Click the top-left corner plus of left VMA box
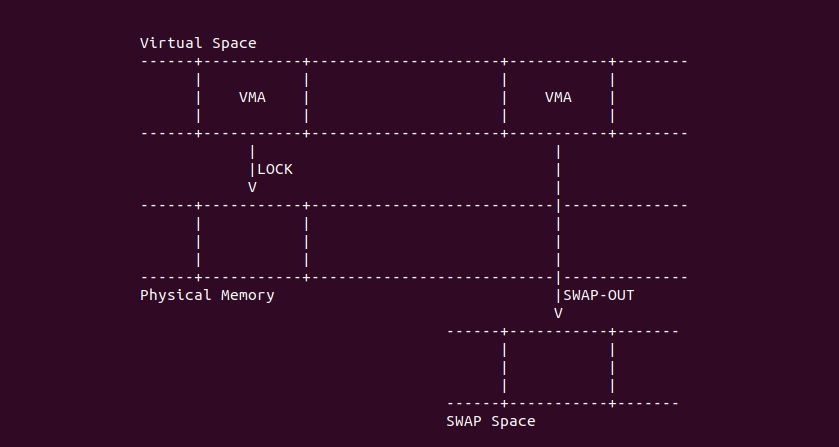The width and height of the screenshot is (839, 447). point(198,61)
